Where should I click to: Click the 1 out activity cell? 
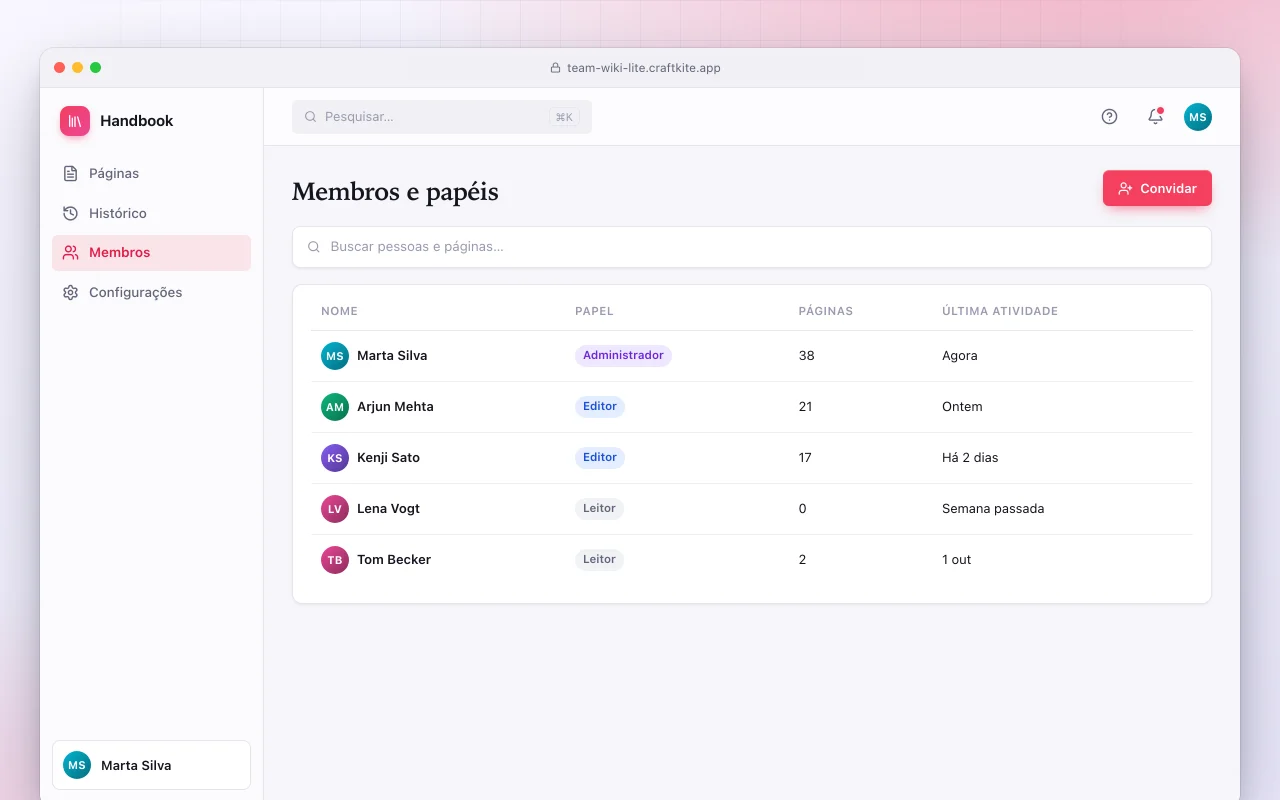pos(957,560)
